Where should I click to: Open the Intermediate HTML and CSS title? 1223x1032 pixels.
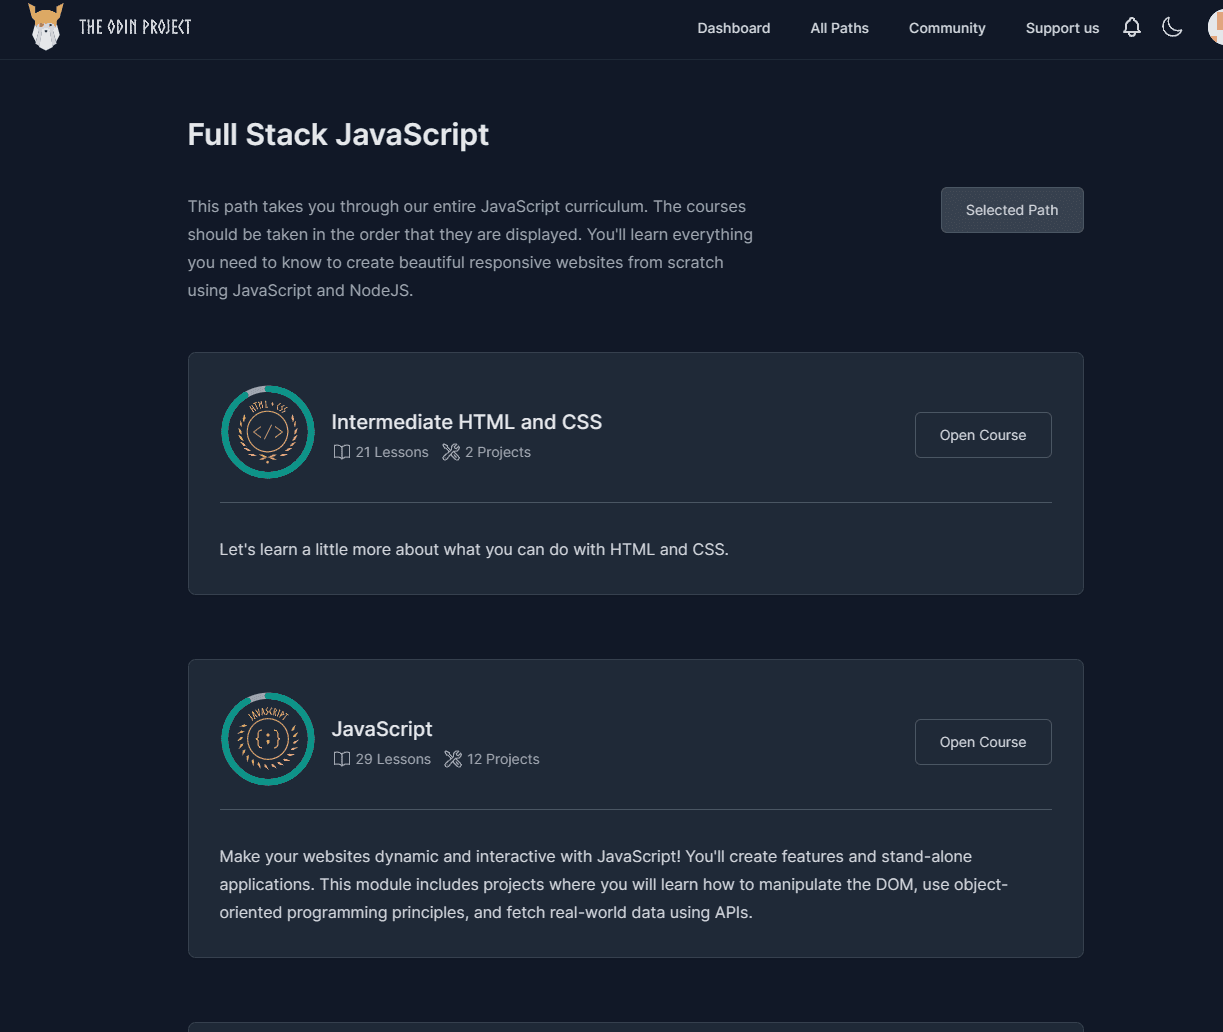(467, 422)
